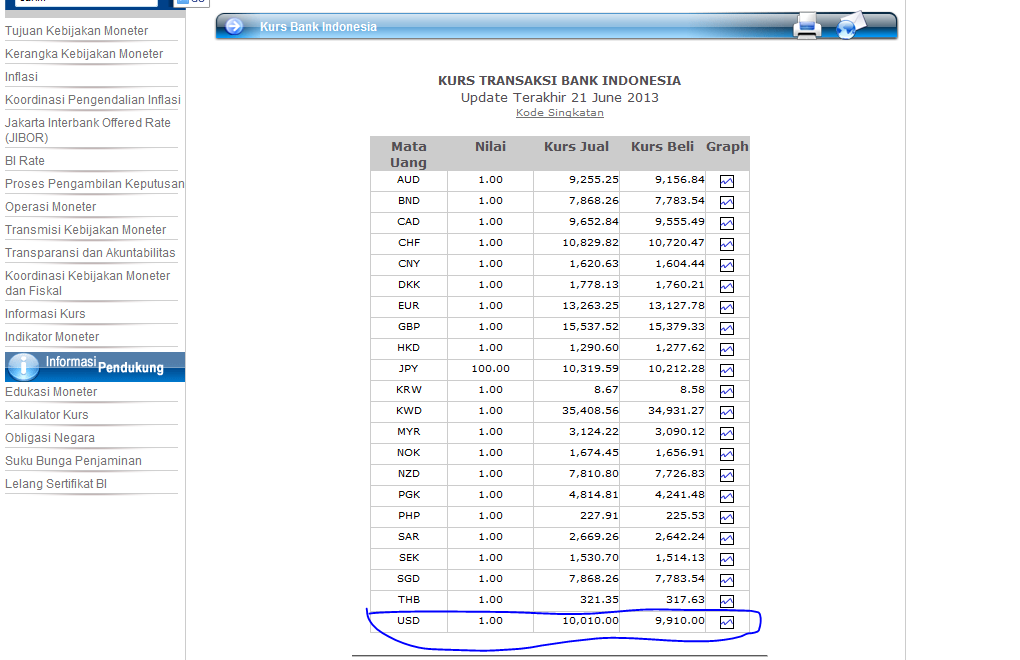Go to Jakarta Interbank Offered Rate (JIBOR)
The width and height of the screenshot is (1020, 660).
tap(88, 130)
